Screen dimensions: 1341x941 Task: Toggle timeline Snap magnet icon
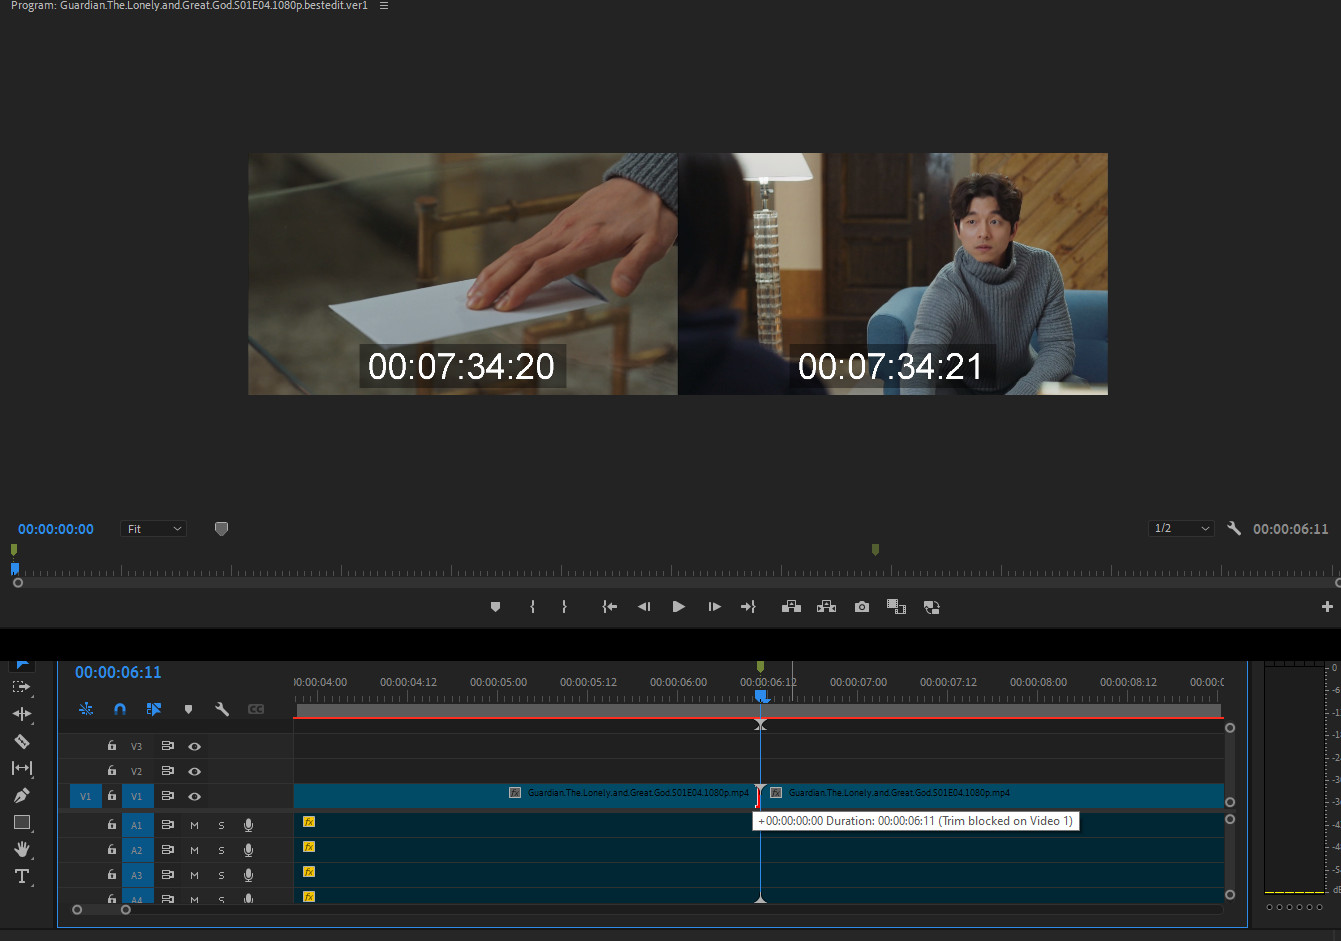pos(120,709)
